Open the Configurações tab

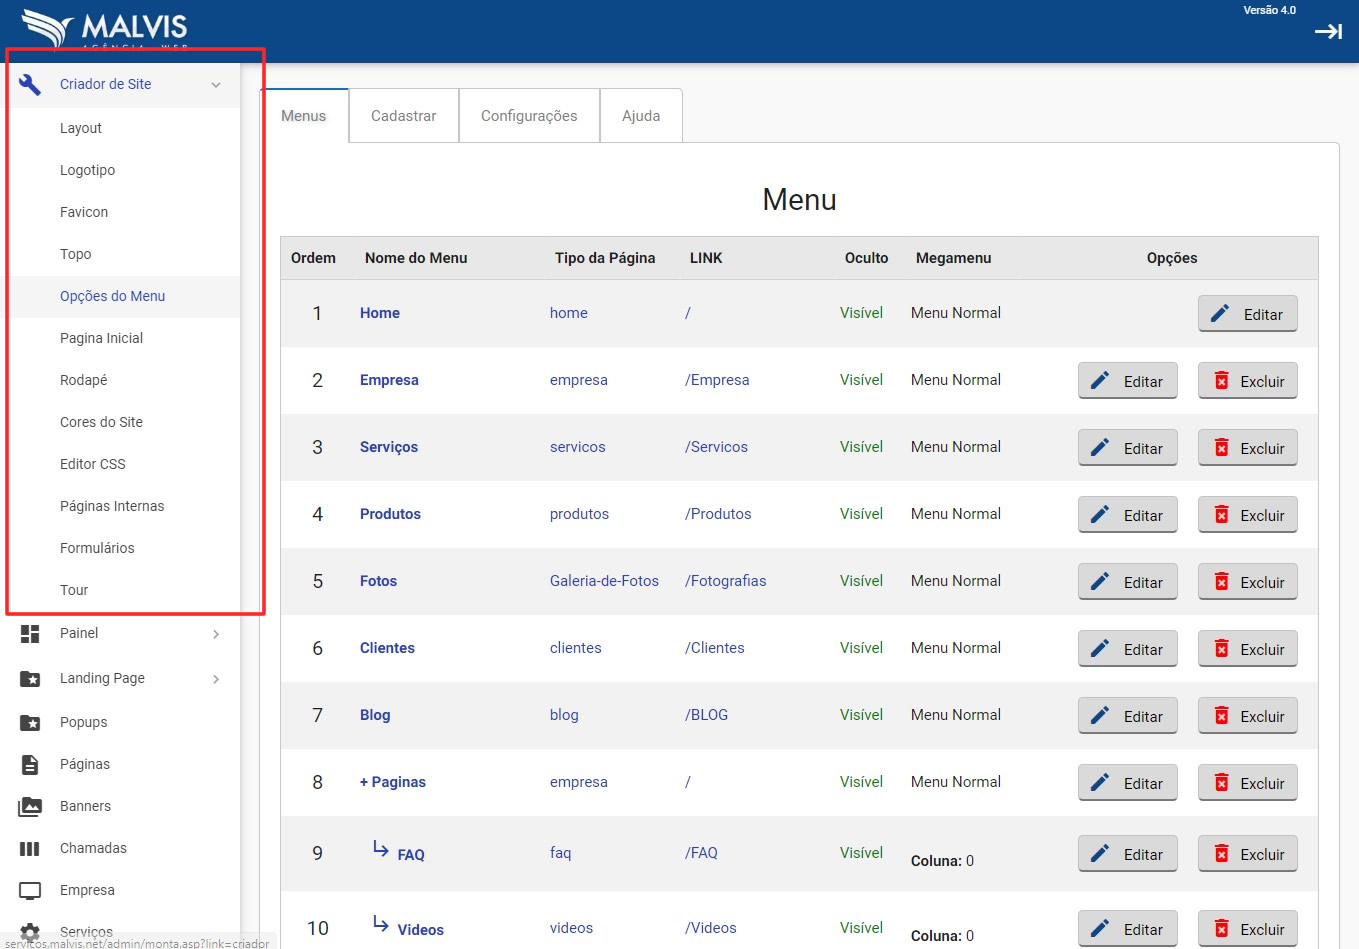529,116
